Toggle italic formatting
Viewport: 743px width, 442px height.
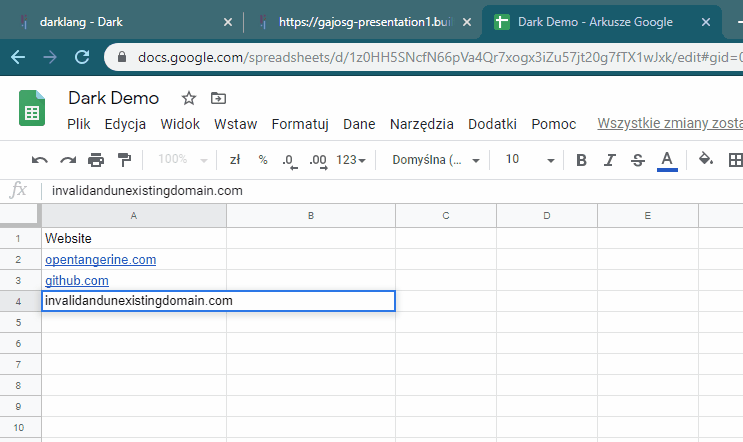(610, 160)
